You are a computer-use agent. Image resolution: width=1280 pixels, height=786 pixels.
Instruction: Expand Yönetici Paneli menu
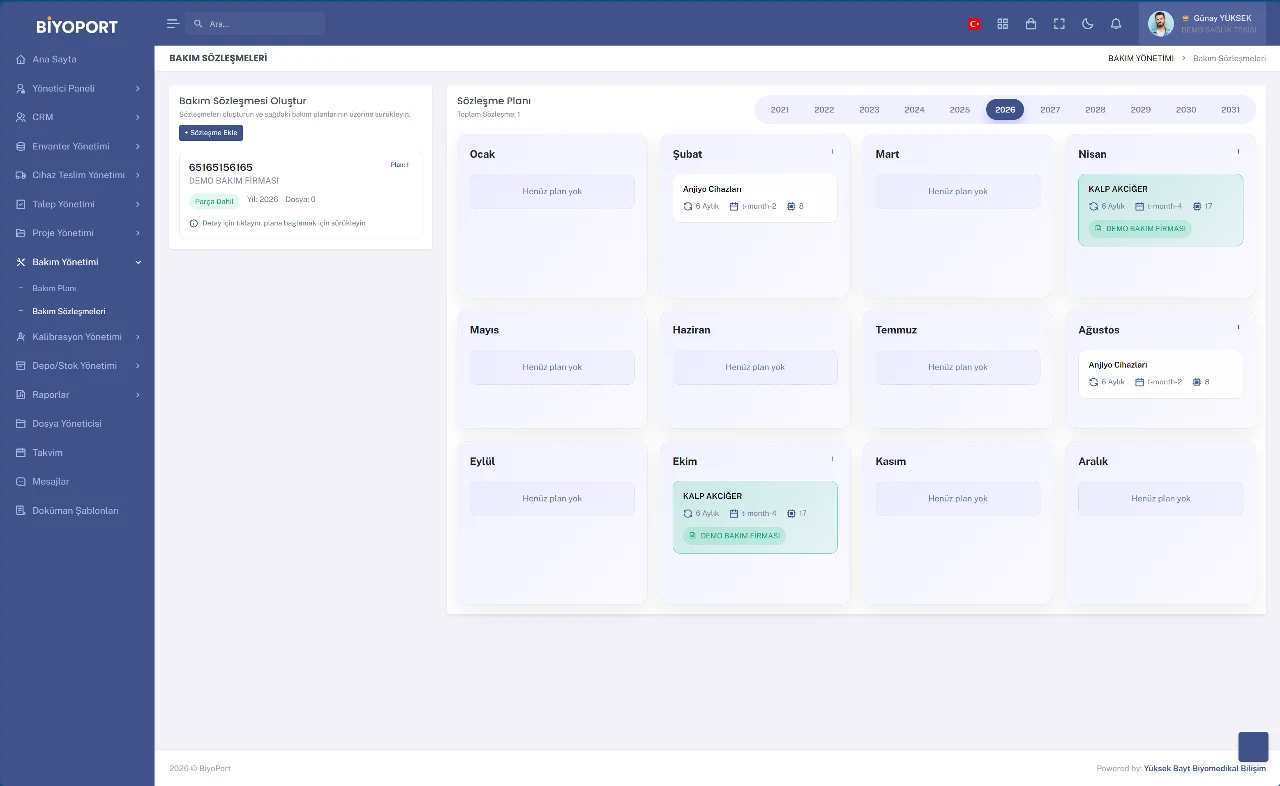[77, 88]
